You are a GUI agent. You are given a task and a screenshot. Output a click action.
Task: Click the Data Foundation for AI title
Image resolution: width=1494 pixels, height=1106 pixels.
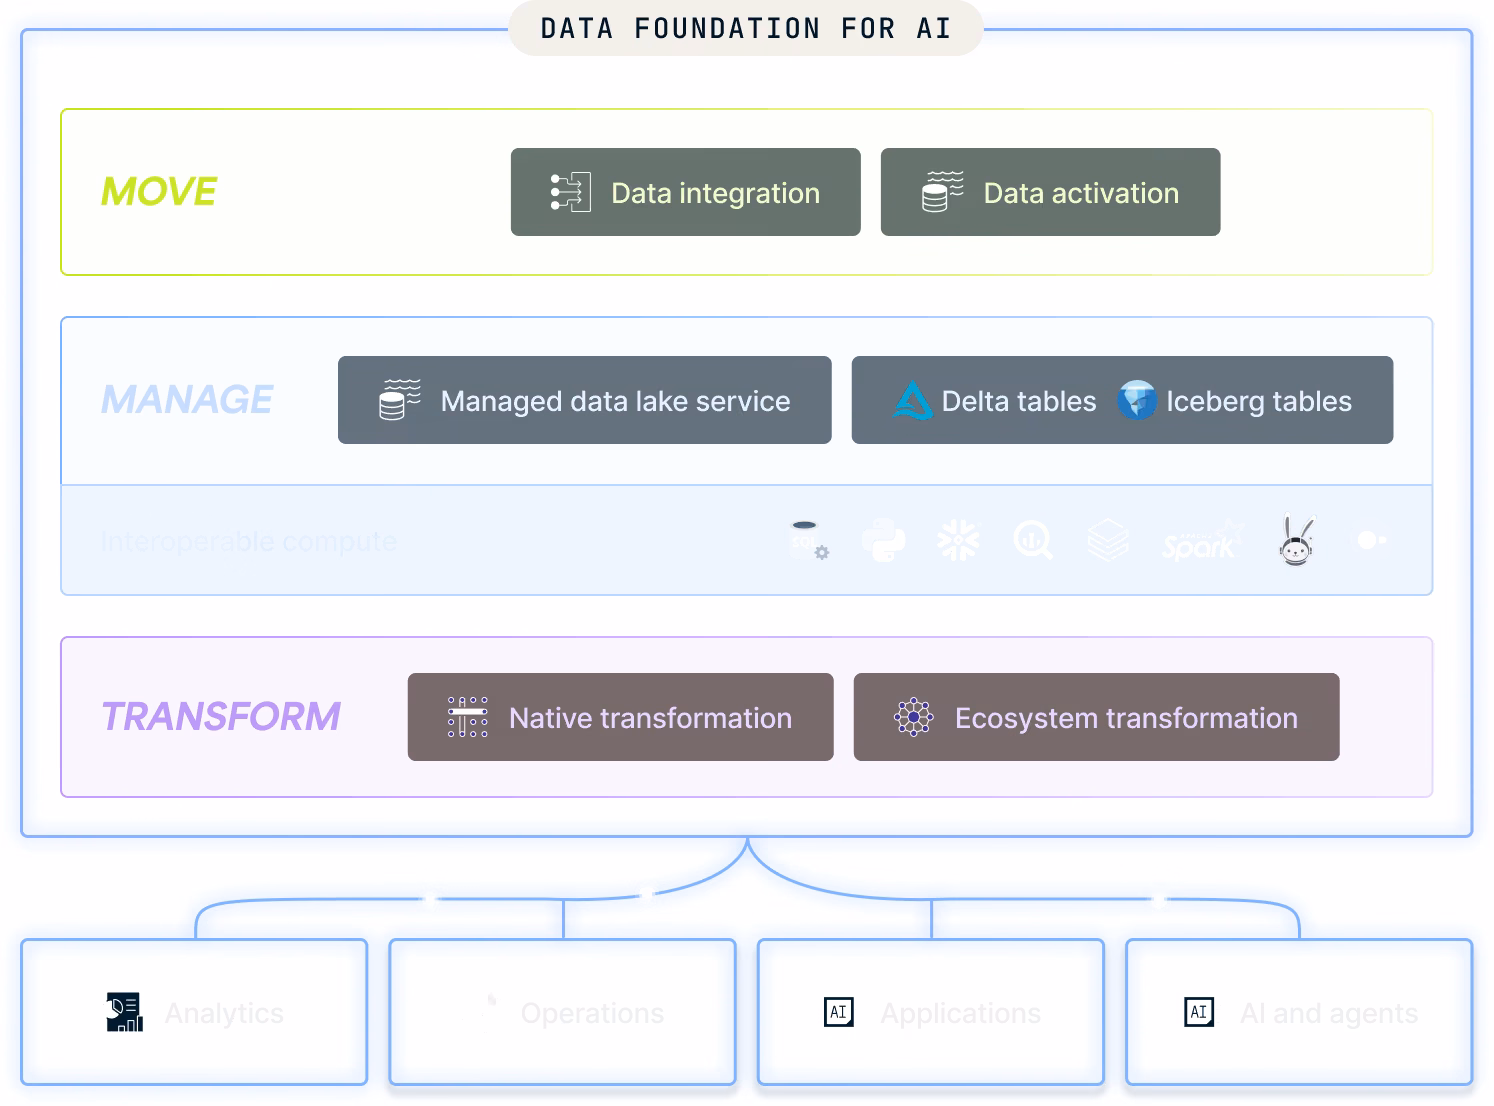(x=746, y=28)
